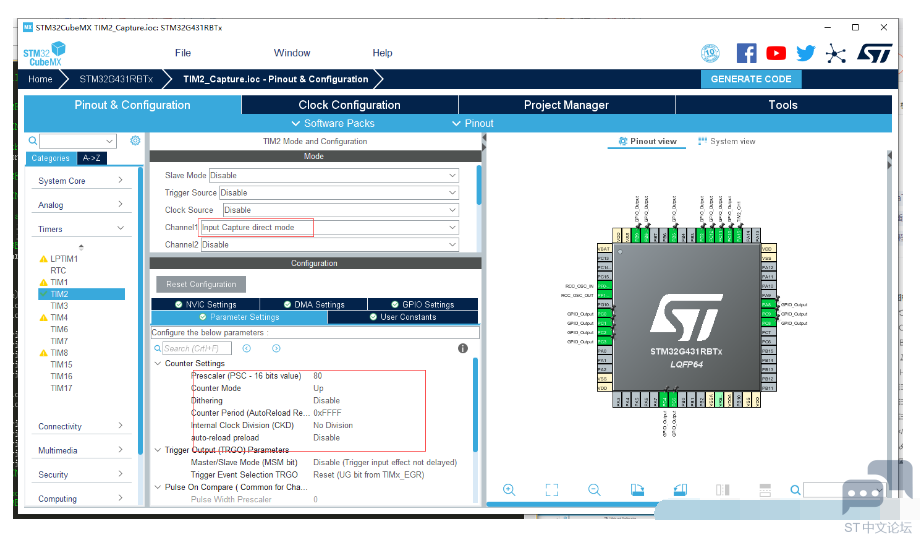Fit the pinout to the window
This screenshot has width=921, height=543.
pos(552,490)
